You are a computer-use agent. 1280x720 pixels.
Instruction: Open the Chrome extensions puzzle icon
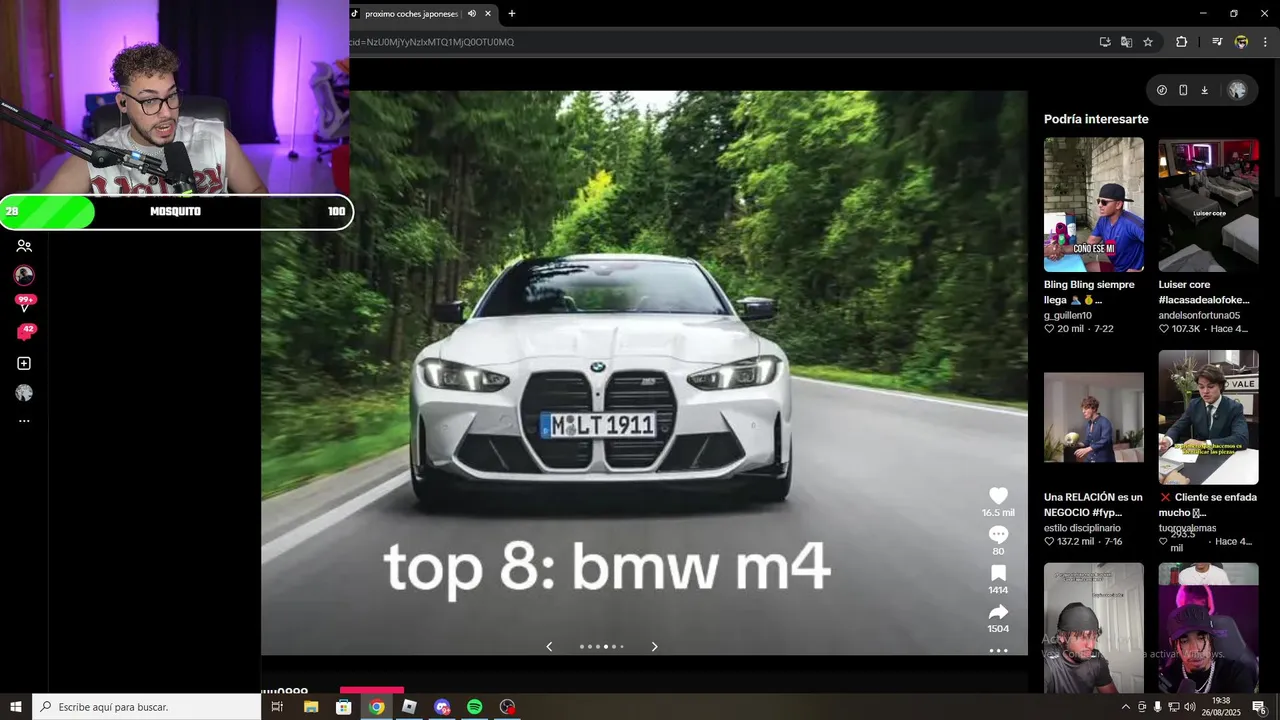click(x=1181, y=42)
